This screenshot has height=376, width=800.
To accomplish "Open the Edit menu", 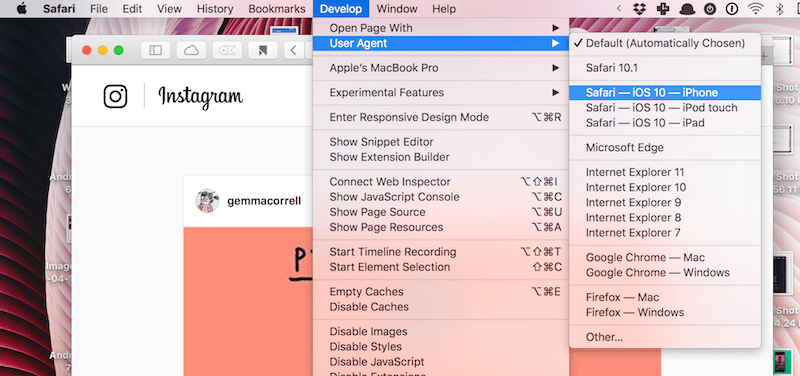I will [133, 9].
